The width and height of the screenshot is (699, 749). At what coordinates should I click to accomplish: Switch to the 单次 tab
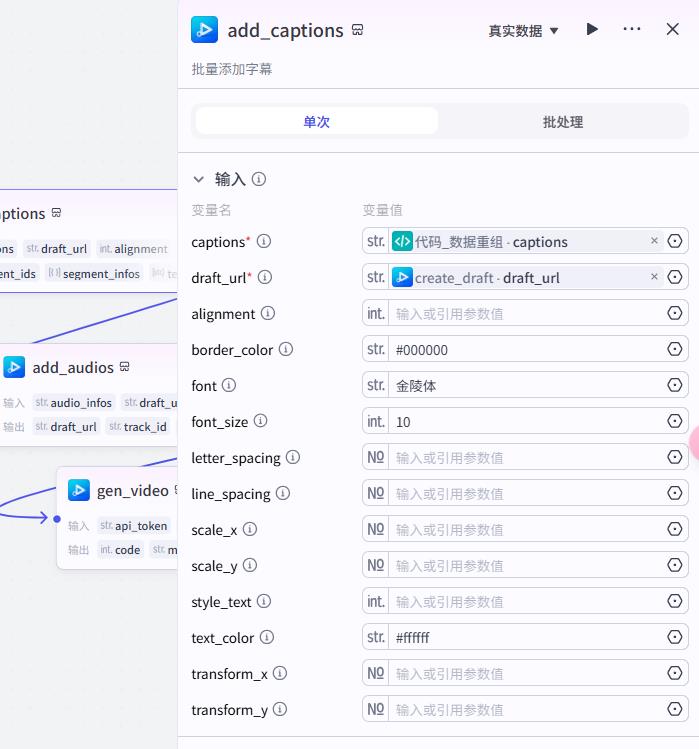click(x=316, y=121)
